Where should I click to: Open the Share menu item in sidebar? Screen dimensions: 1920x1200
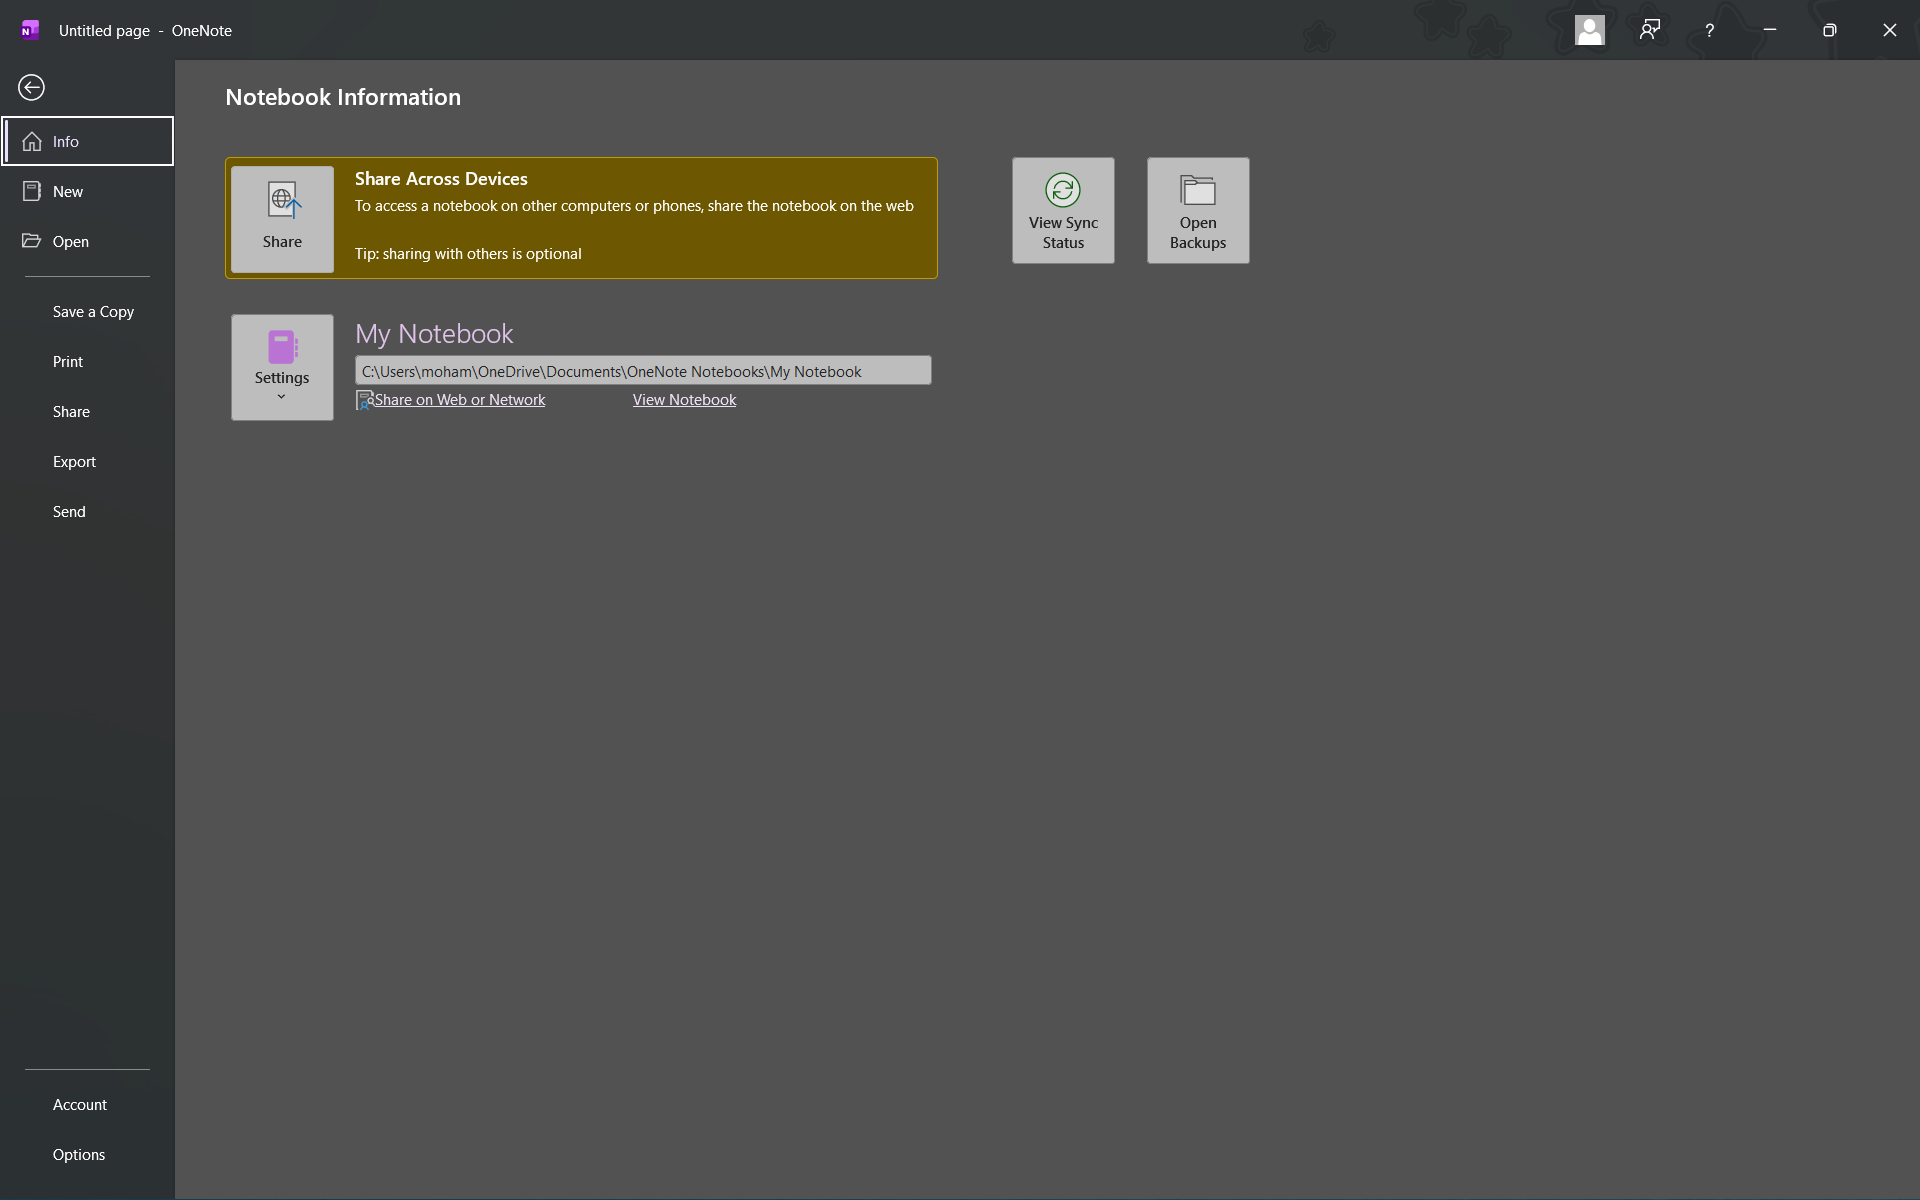pyautogui.click(x=88, y=411)
